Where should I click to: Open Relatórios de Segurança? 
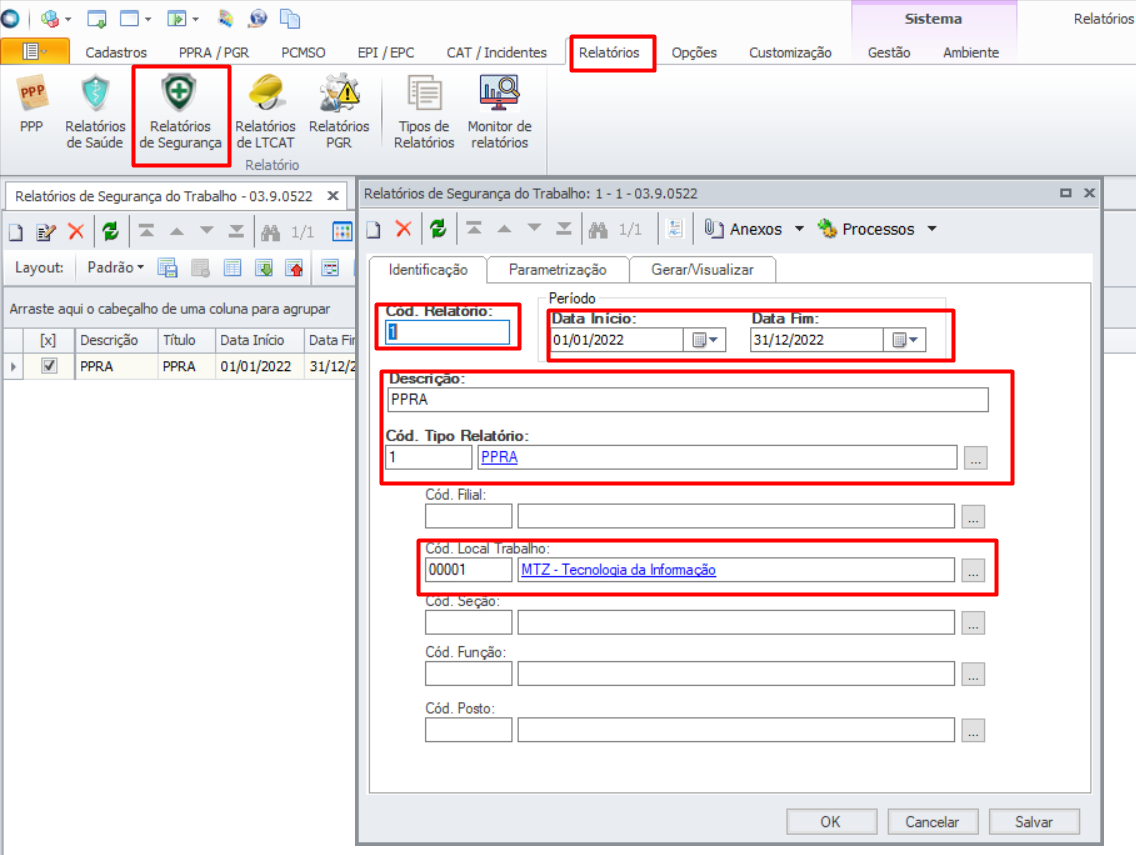point(180,112)
